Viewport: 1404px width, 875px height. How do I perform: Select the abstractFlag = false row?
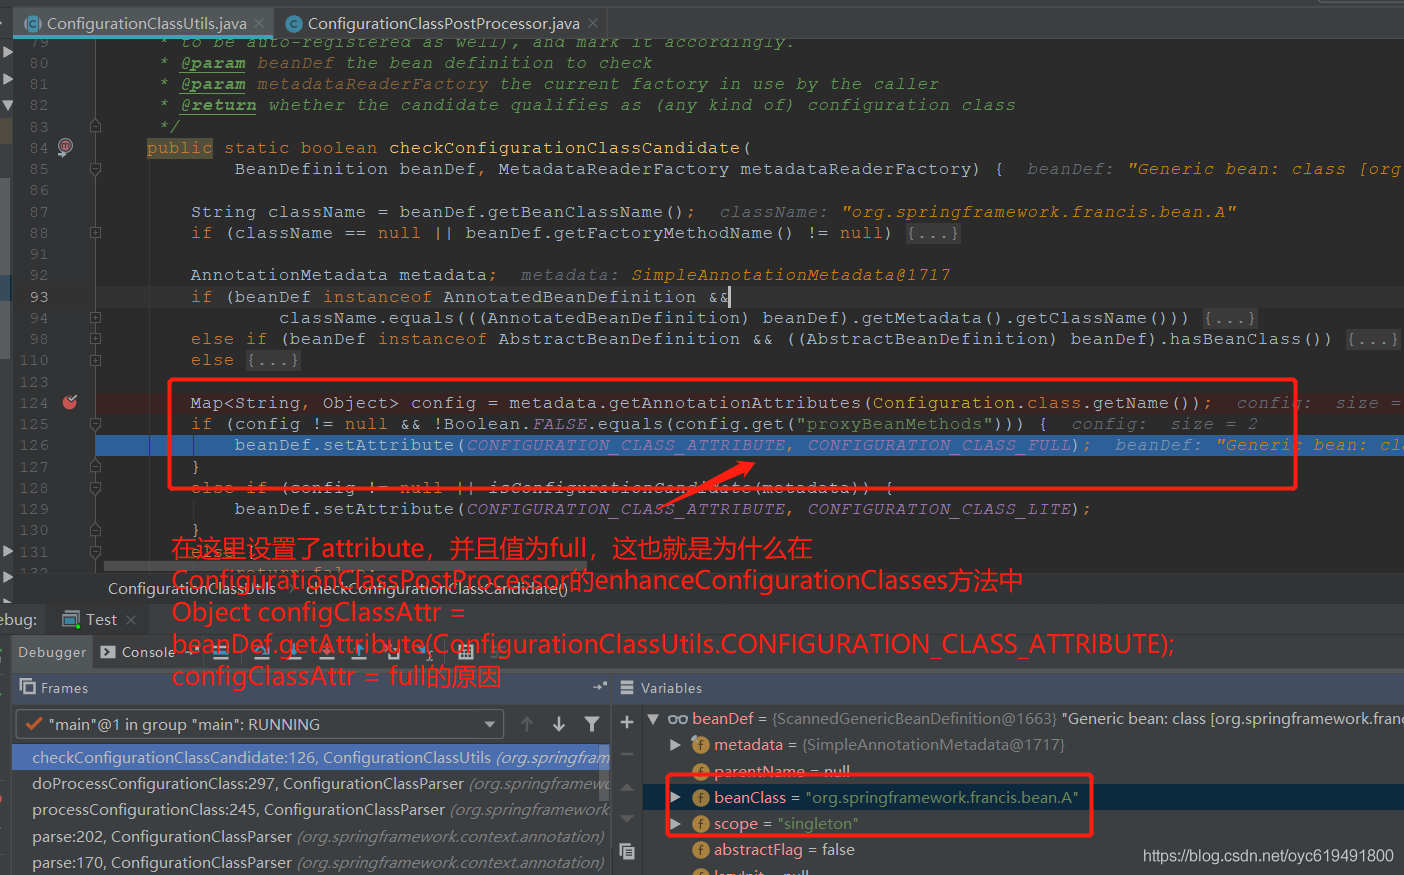pyautogui.click(x=1025, y=849)
